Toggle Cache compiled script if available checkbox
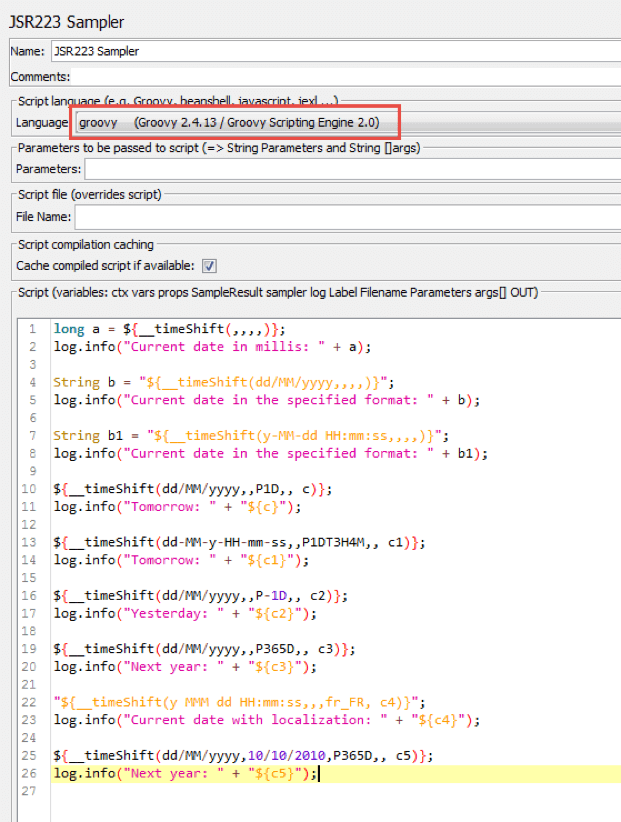This screenshot has height=822, width=621. tap(209, 266)
